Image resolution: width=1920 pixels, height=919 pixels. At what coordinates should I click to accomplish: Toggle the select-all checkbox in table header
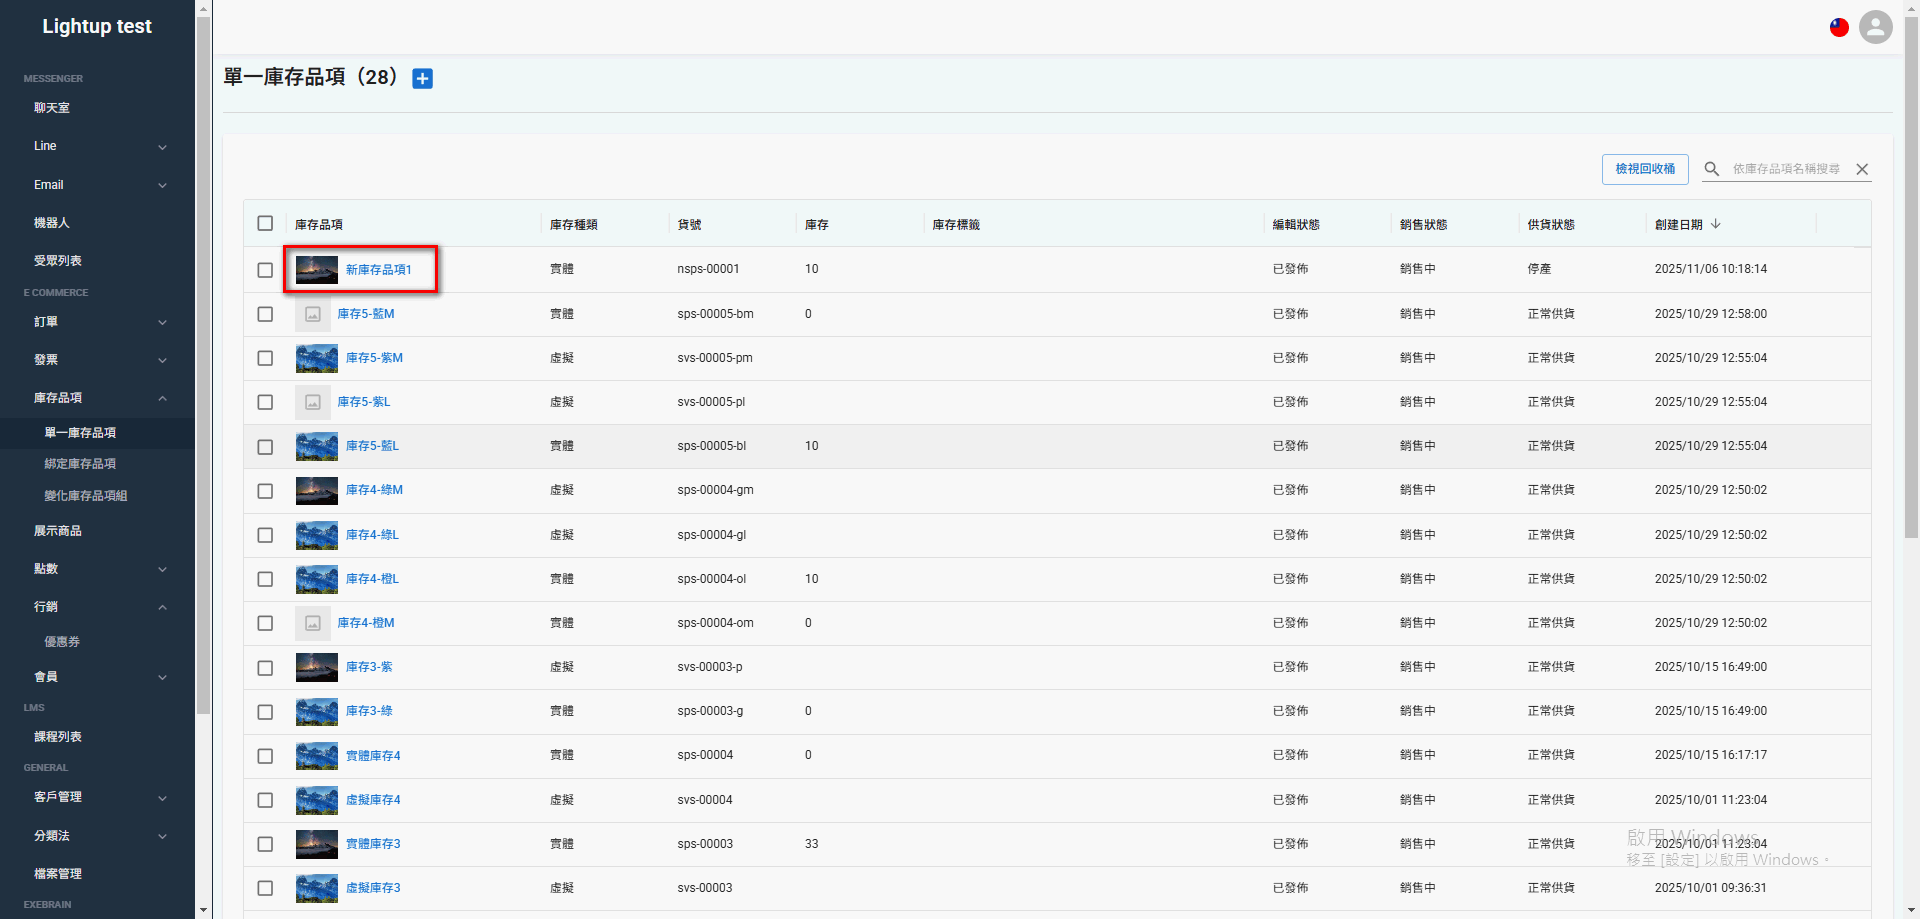pos(265,223)
